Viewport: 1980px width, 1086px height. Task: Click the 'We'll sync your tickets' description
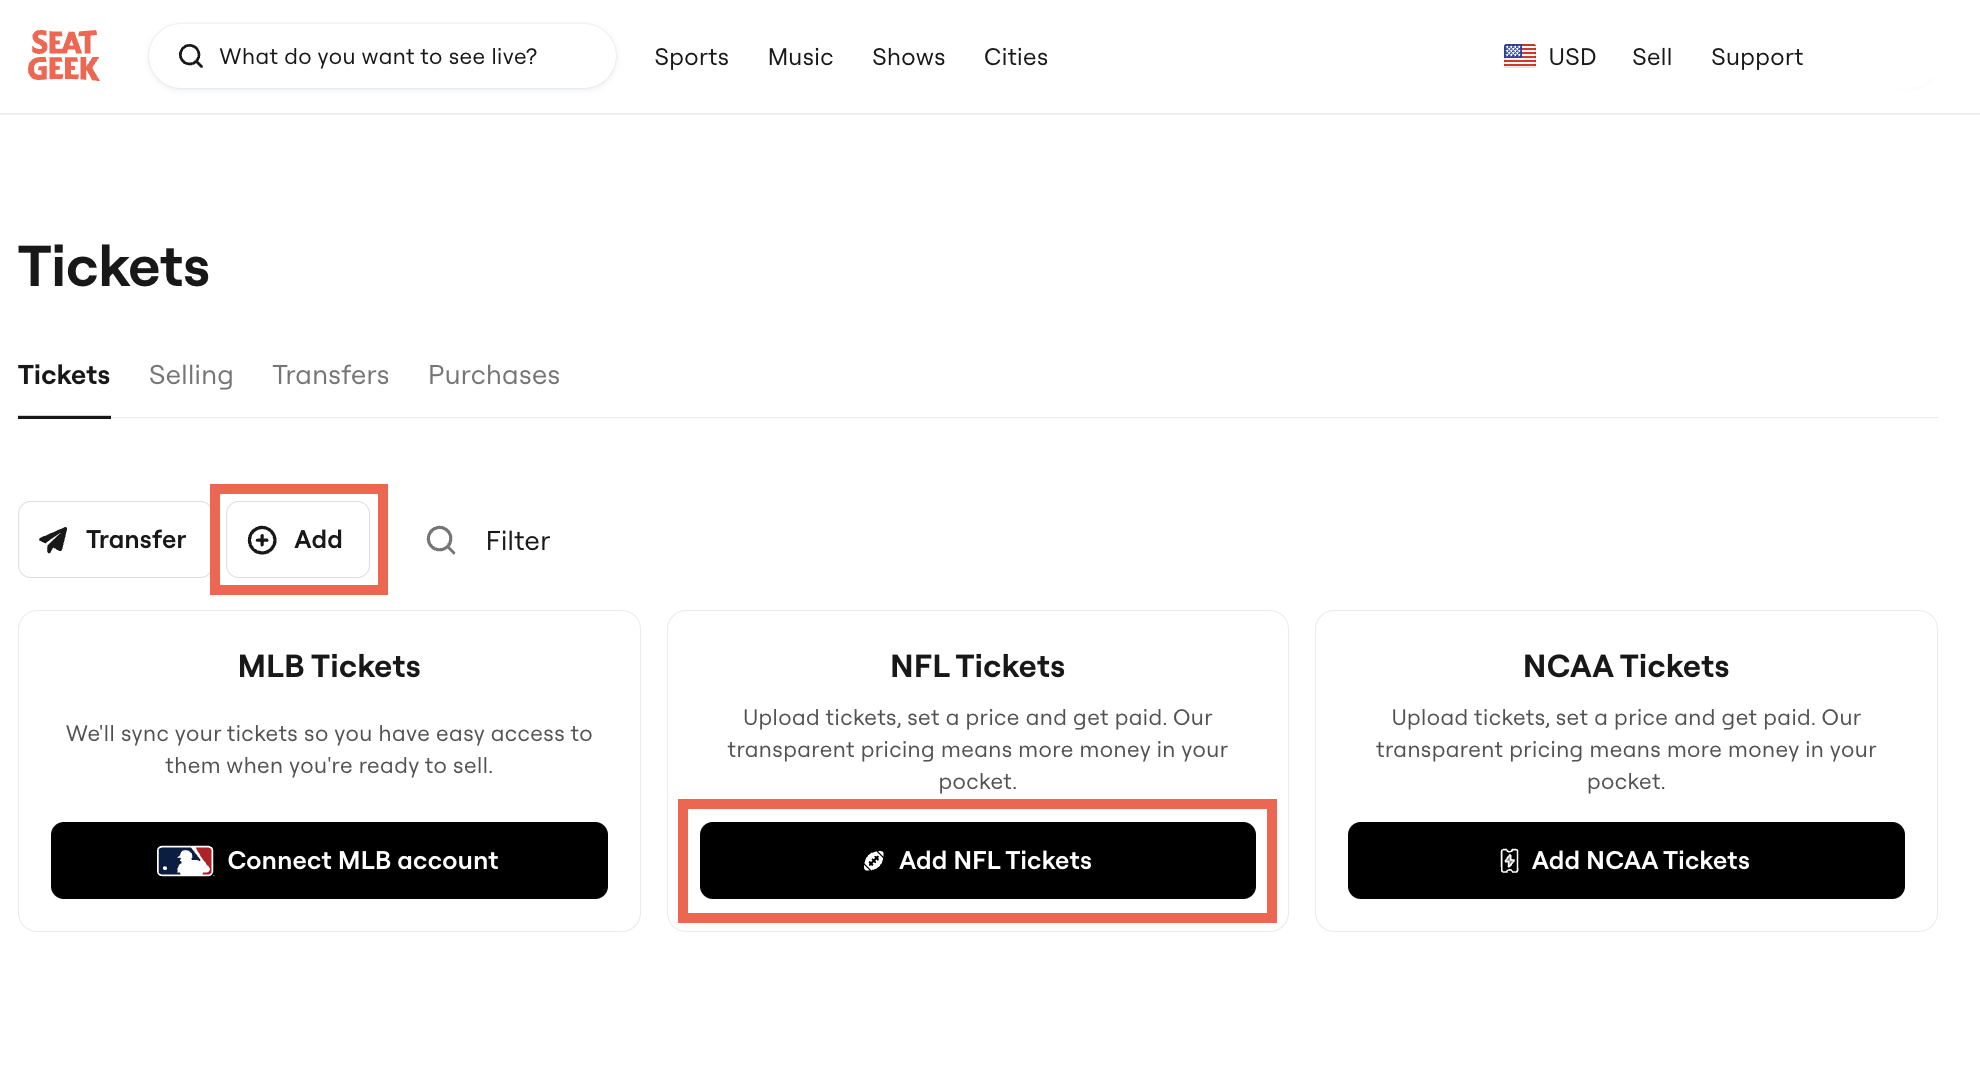click(x=329, y=749)
